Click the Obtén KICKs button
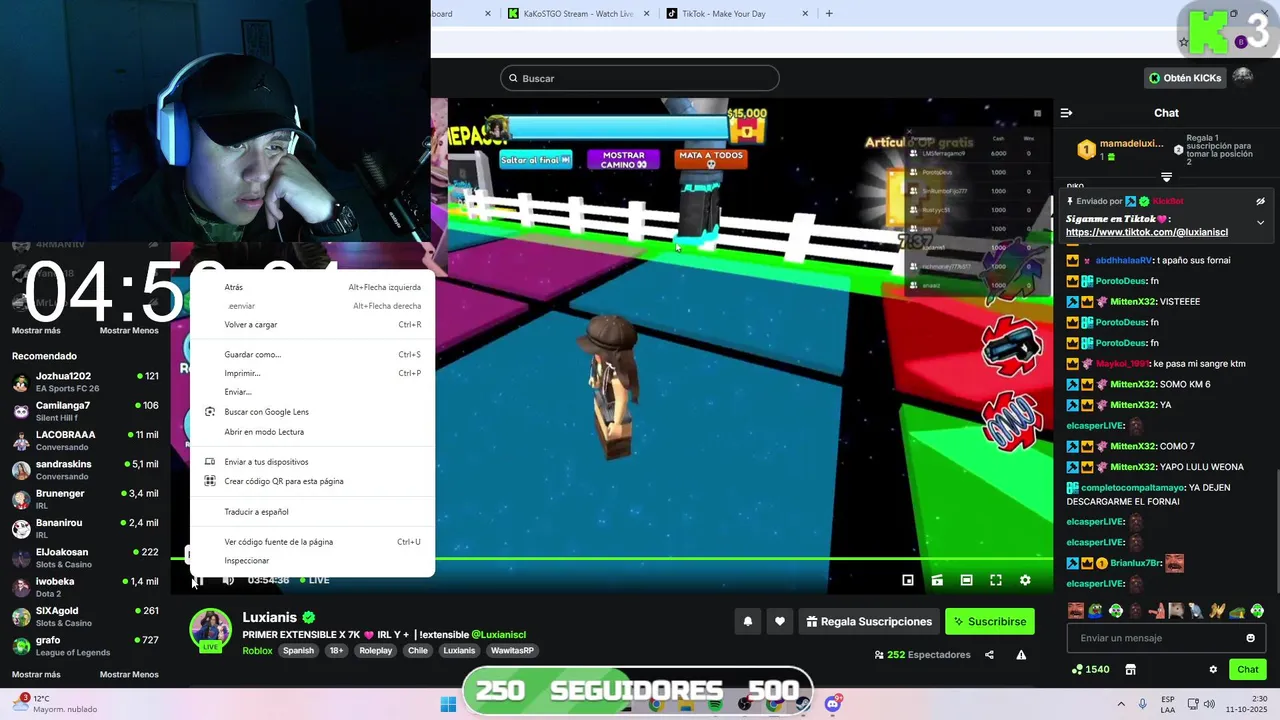 pos(1185,78)
